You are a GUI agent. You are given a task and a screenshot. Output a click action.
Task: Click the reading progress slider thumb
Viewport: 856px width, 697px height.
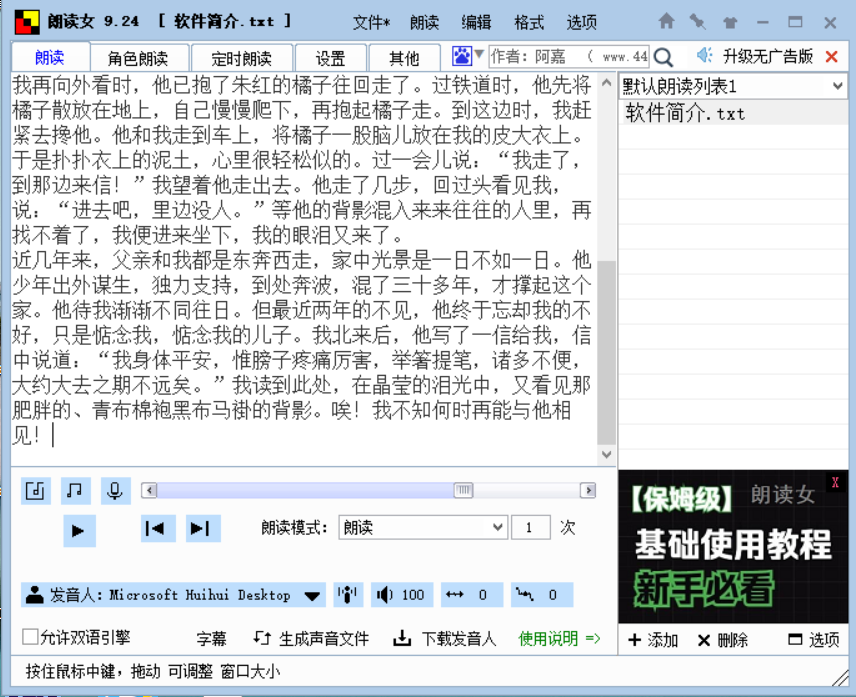(463, 490)
